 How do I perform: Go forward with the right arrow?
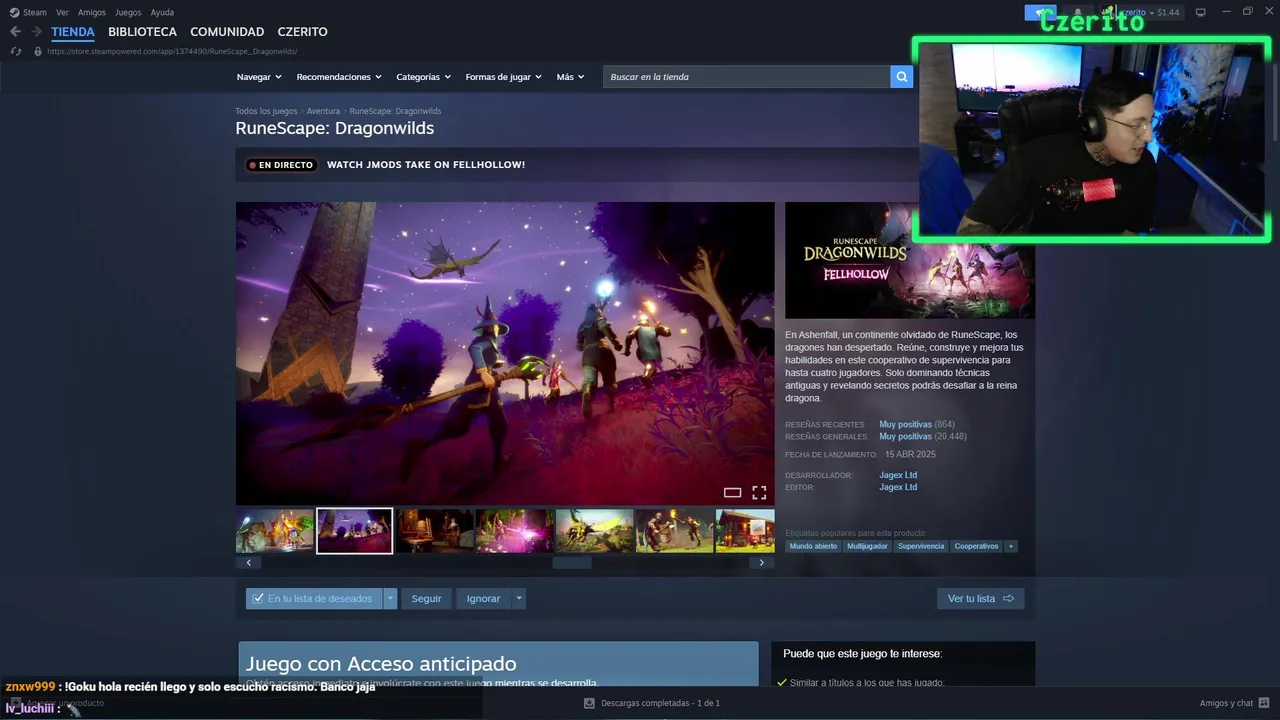pyautogui.click(x=36, y=32)
